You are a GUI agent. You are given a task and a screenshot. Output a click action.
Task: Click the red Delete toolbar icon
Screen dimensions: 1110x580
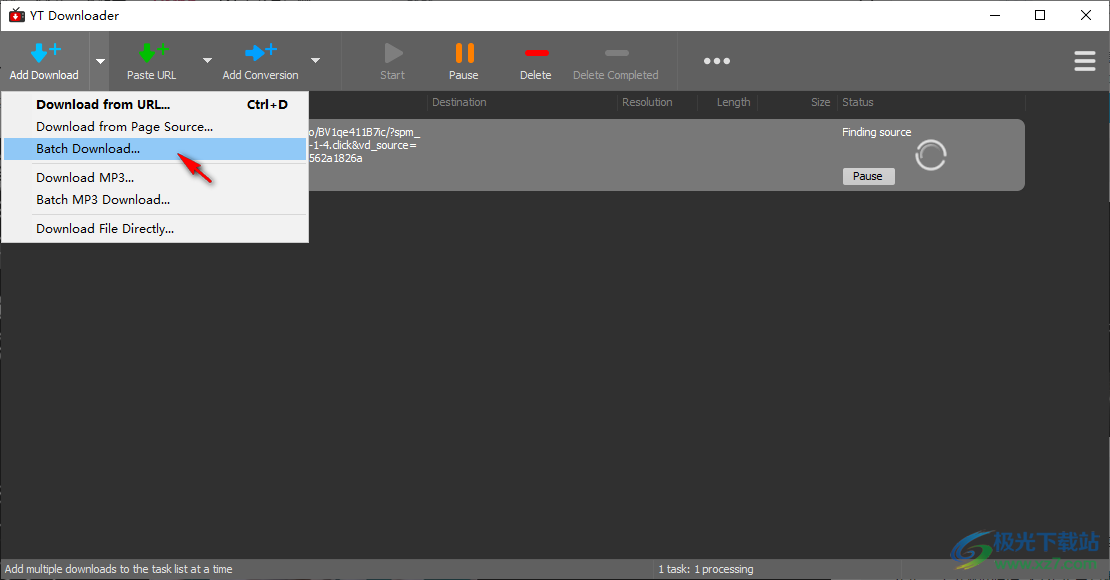535,52
